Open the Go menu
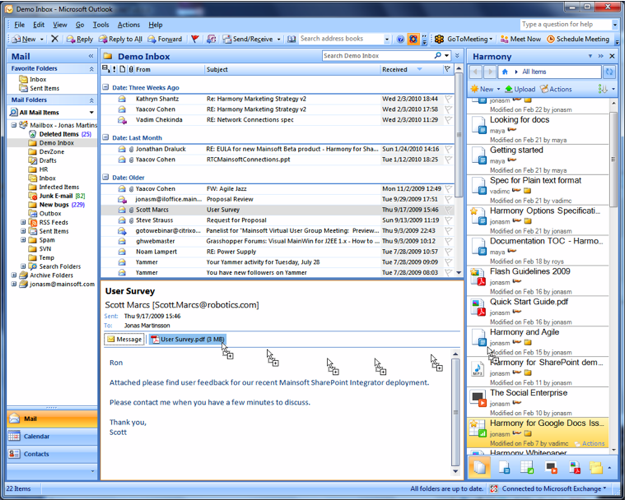 tap(80, 25)
